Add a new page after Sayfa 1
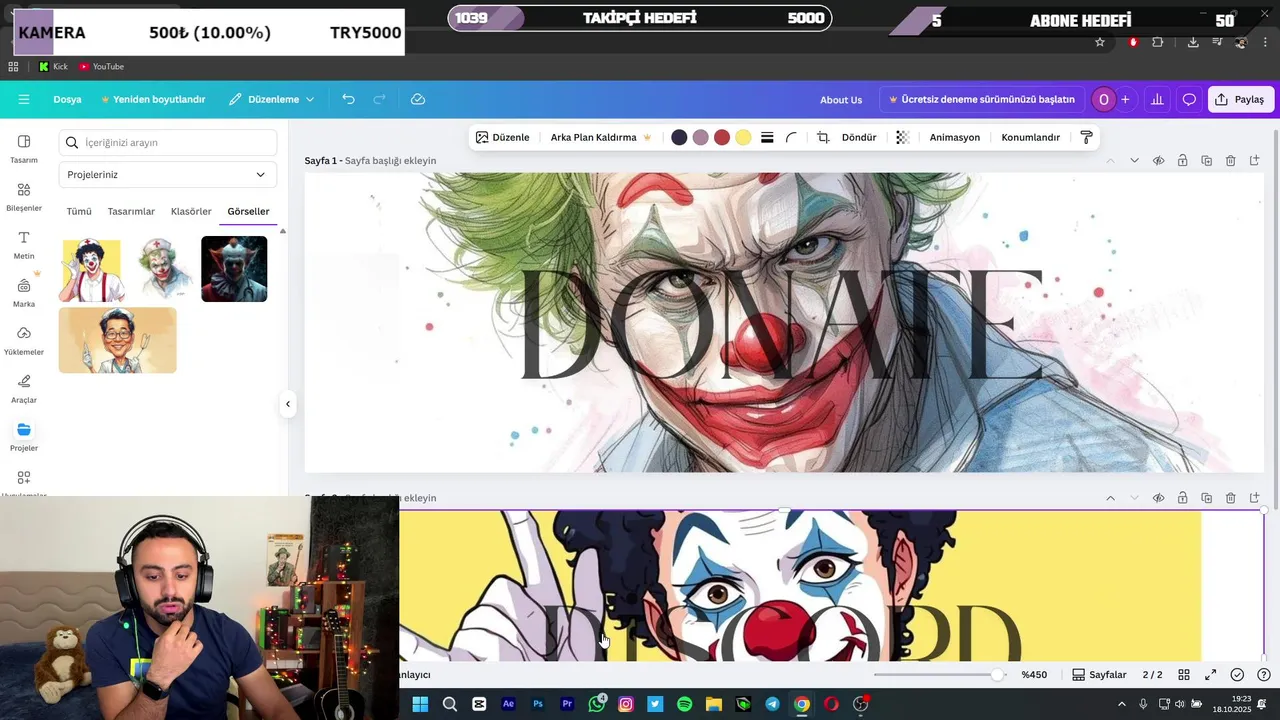This screenshot has width=1280, height=720. click(1254, 160)
